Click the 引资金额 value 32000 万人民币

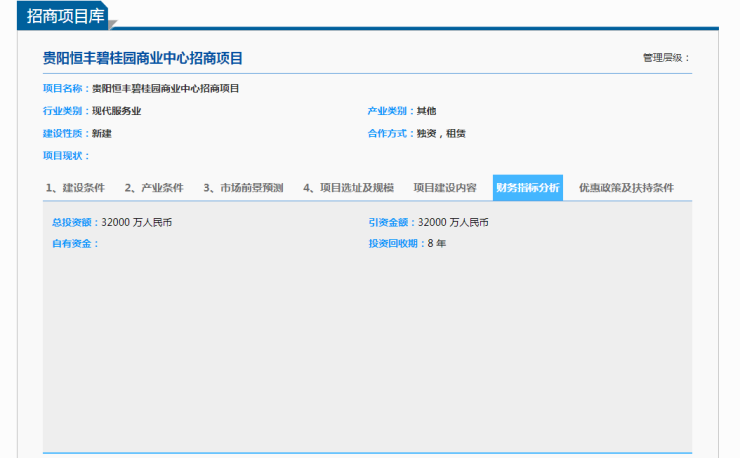(x=454, y=222)
